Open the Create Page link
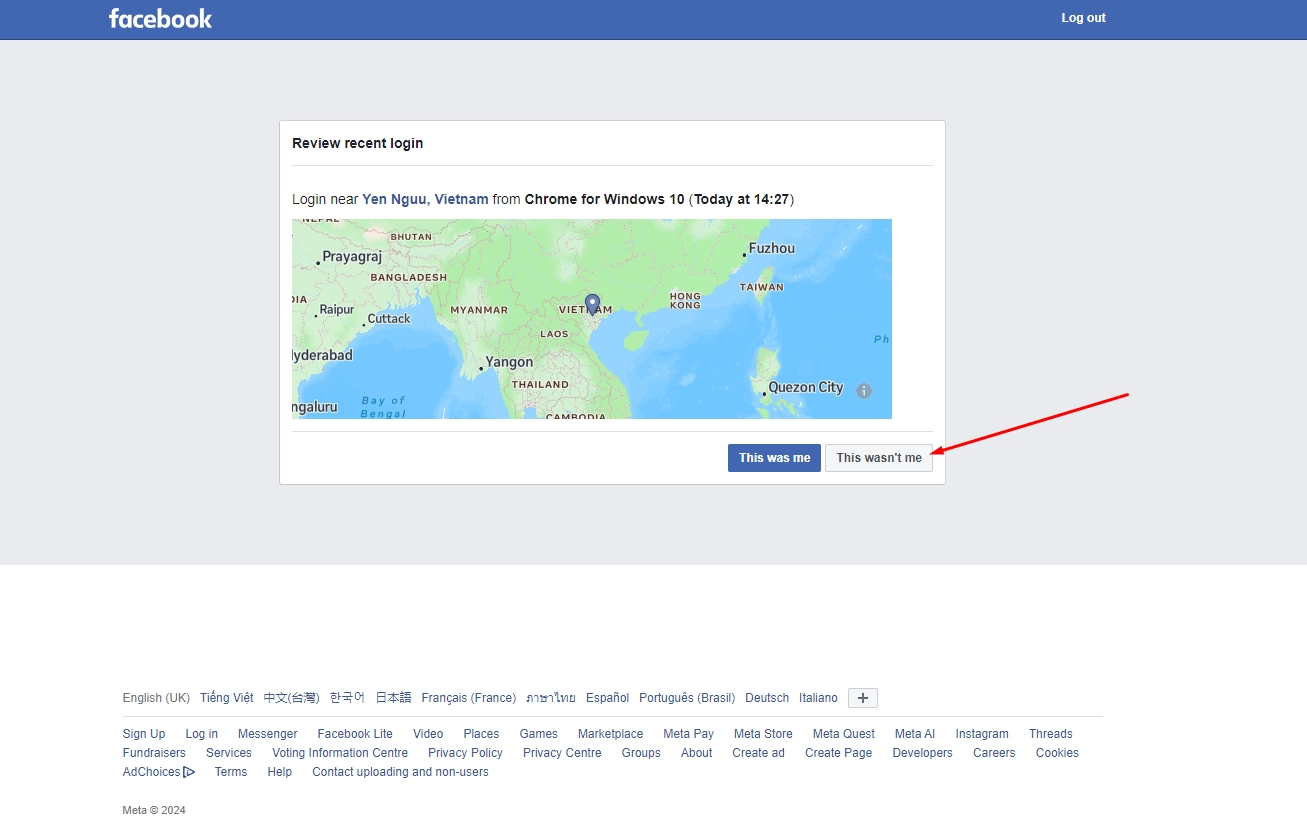This screenshot has height=824, width=1307. (x=839, y=753)
